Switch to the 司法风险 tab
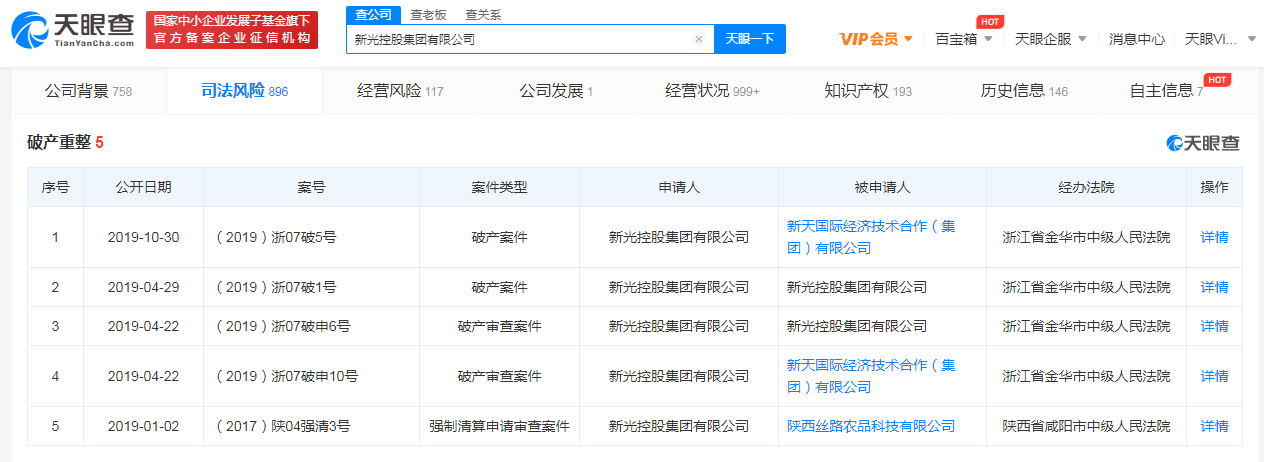 click(x=244, y=91)
